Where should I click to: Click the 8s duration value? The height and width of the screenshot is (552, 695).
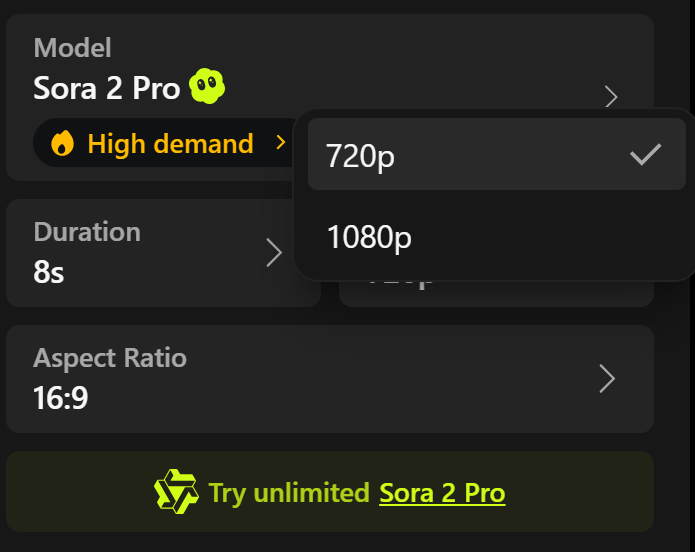point(49,272)
